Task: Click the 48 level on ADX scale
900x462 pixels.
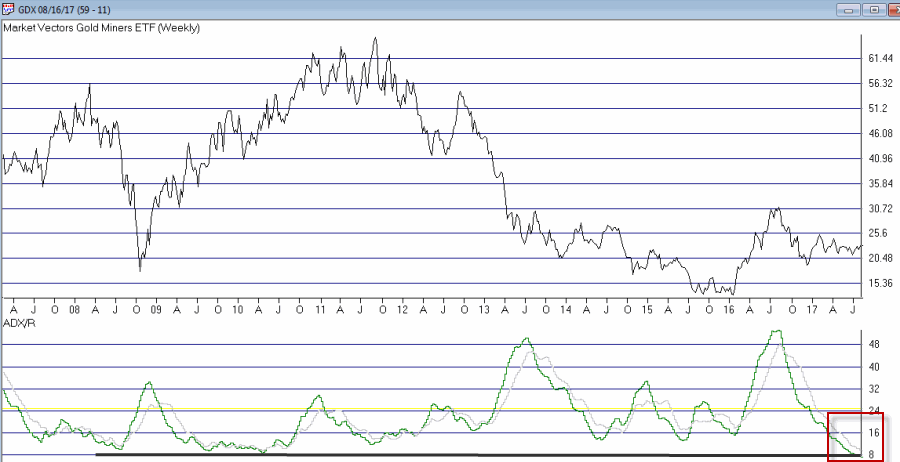Action: coord(875,345)
